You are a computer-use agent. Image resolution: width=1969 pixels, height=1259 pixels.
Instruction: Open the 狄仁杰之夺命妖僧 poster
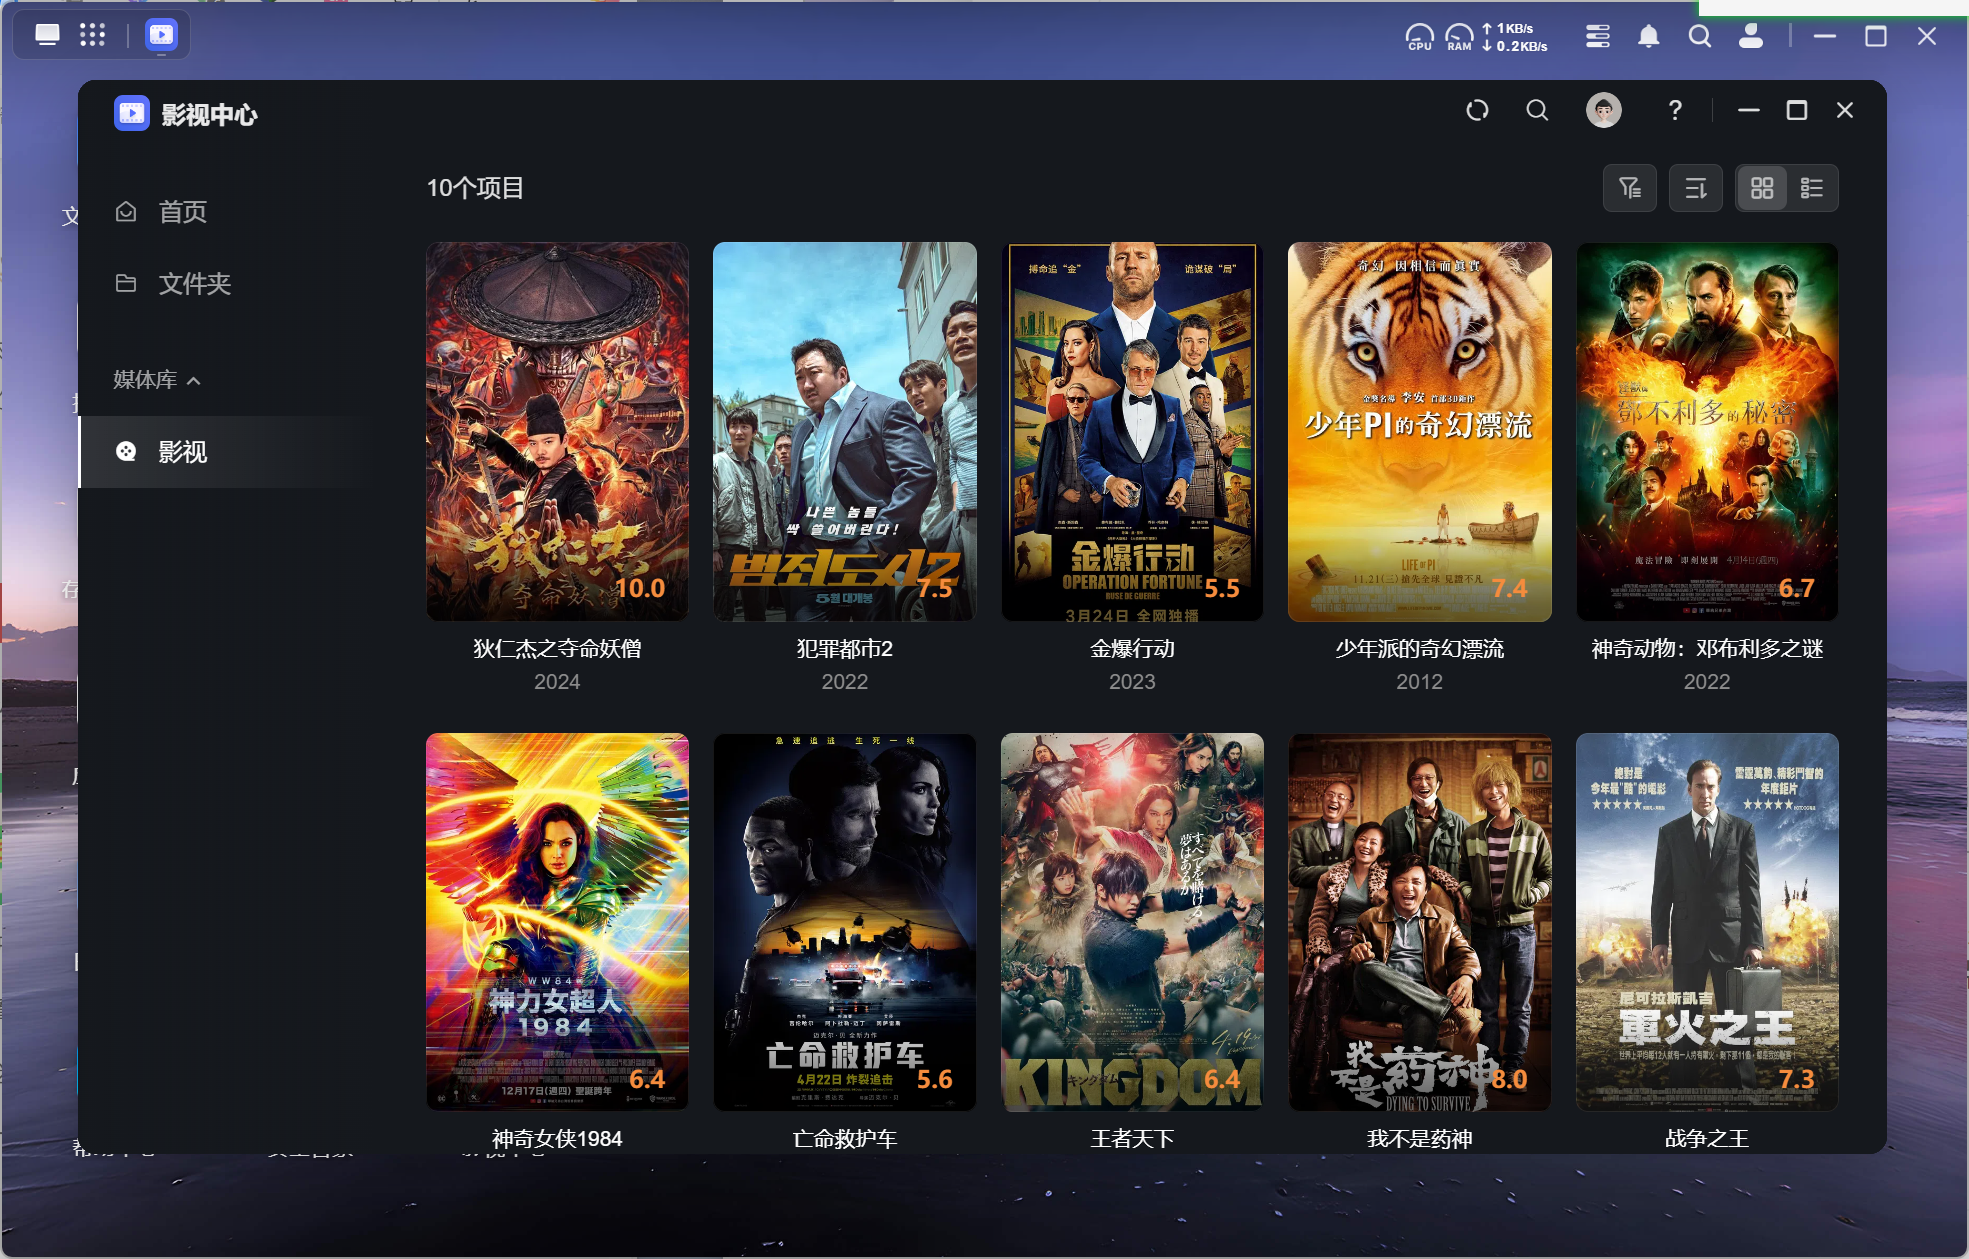[557, 431]
